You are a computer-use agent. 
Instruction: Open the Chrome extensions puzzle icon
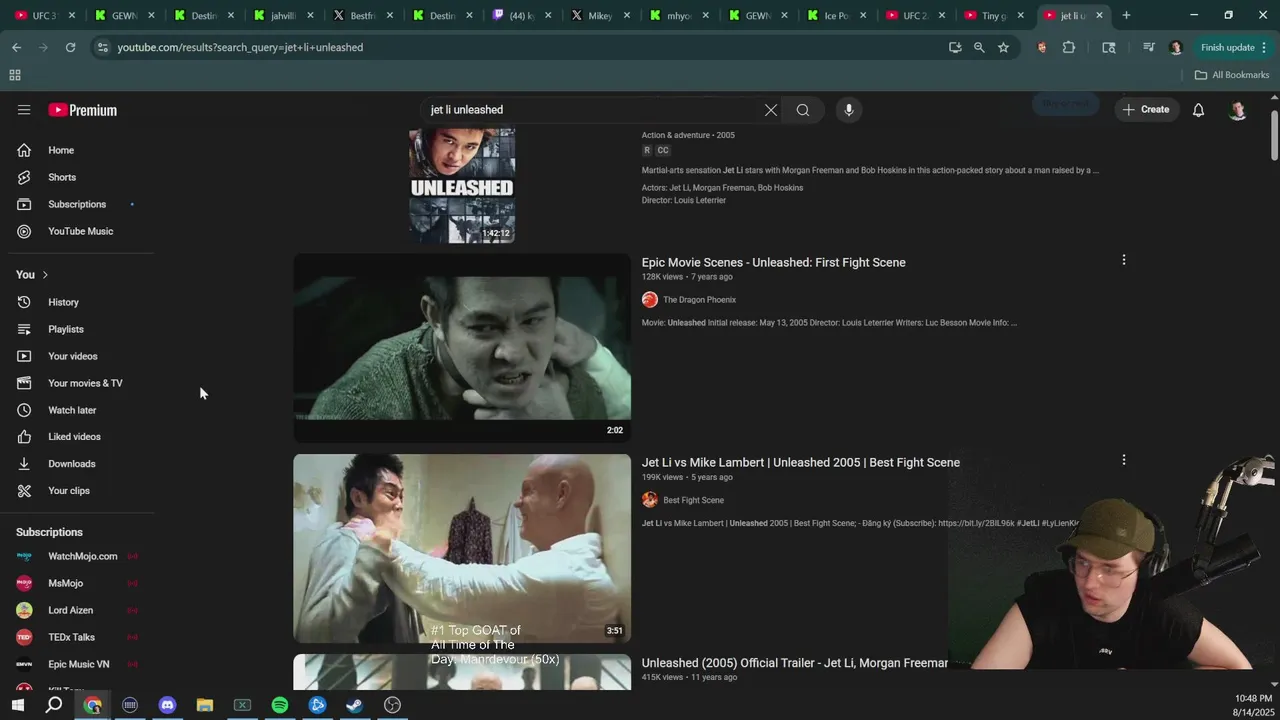[x=1069, y=47]
